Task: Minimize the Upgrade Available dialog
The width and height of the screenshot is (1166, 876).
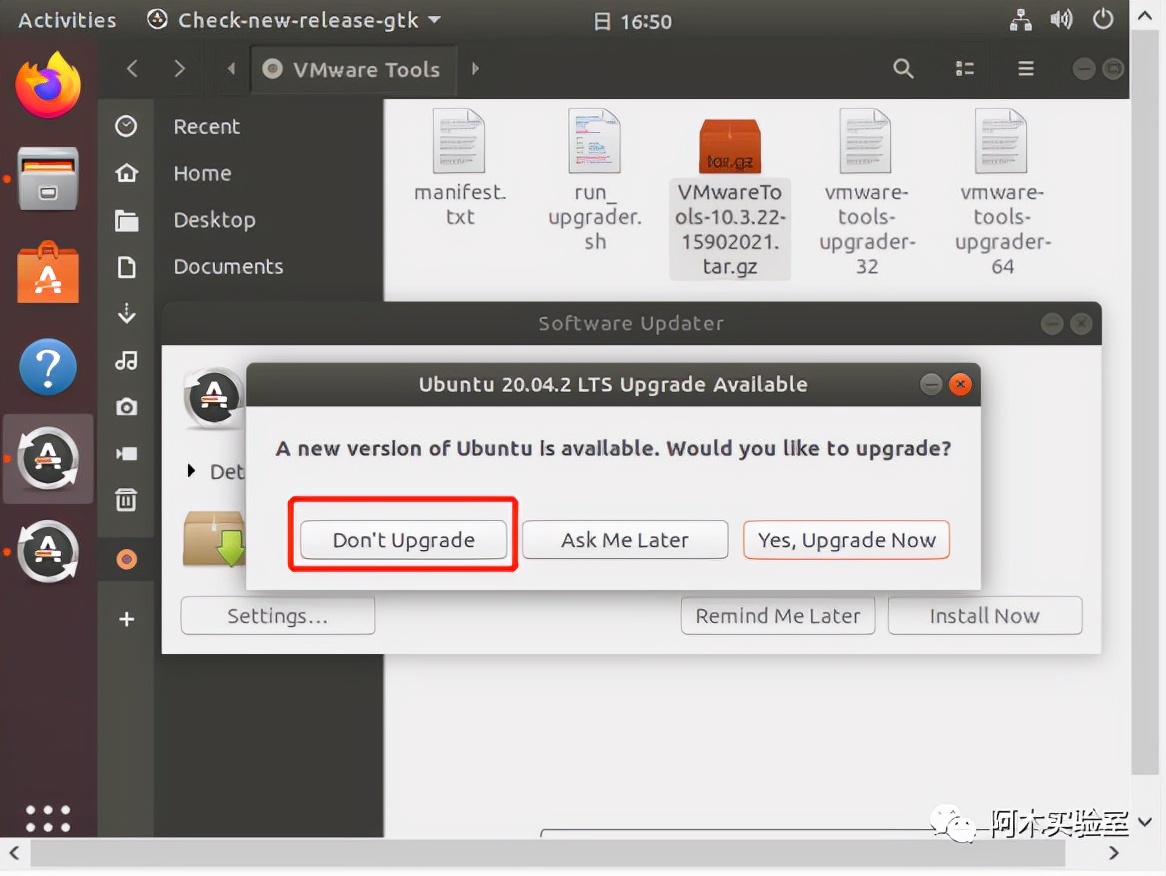Action: (930, 384)
